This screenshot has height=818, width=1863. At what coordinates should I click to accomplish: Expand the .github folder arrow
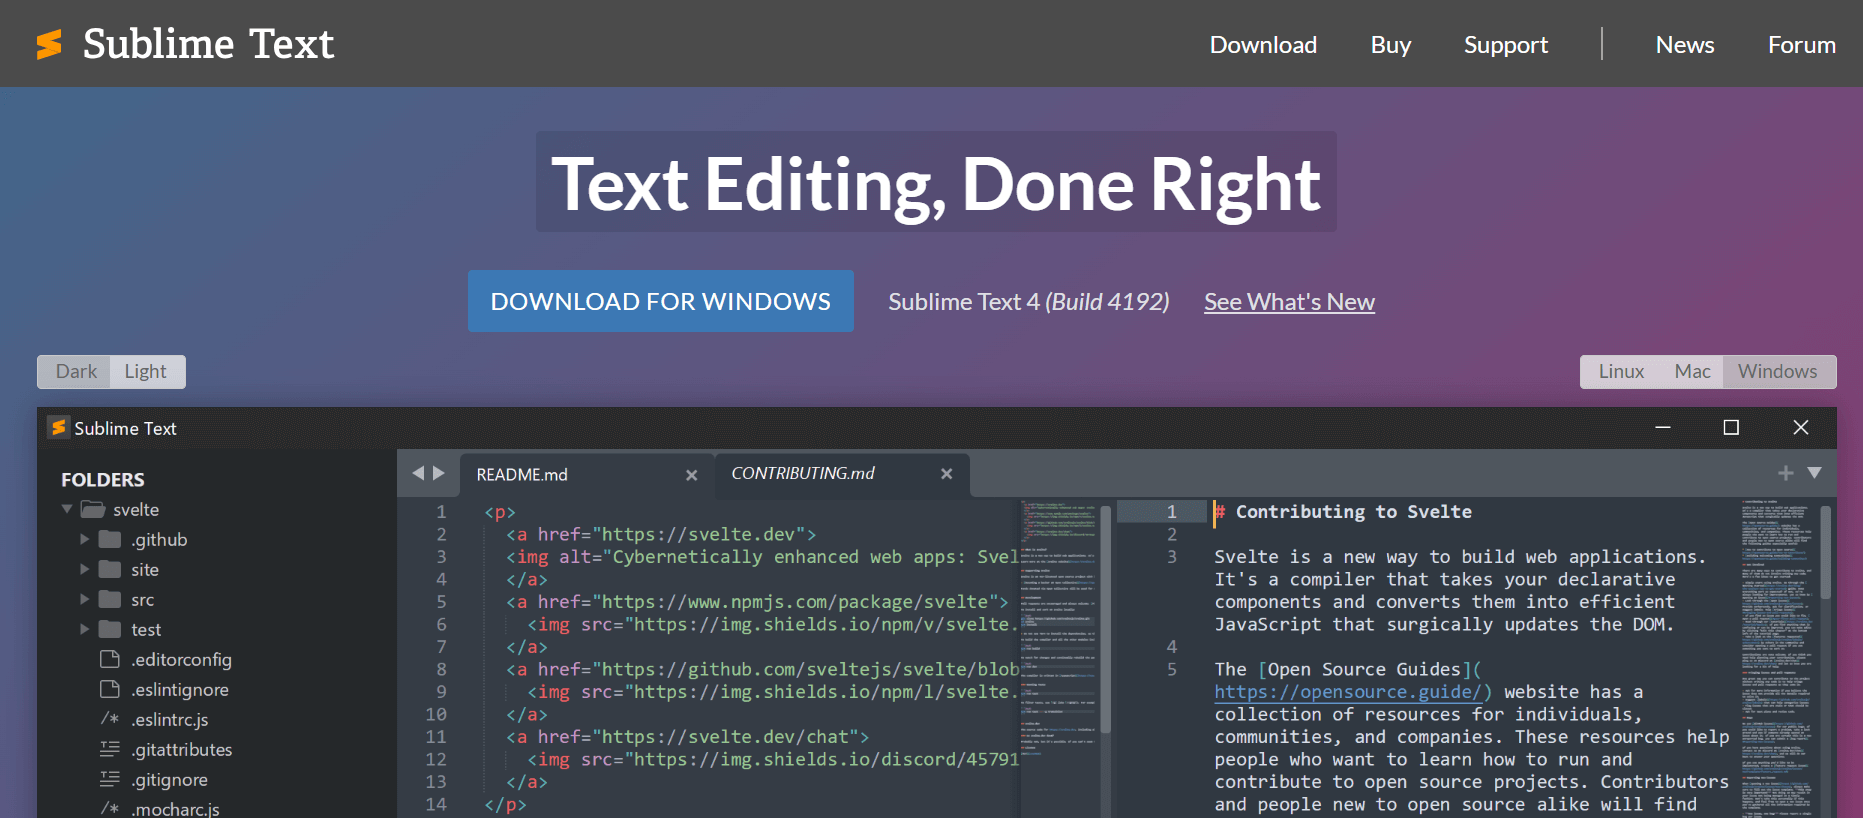click(x=85, y=539)
